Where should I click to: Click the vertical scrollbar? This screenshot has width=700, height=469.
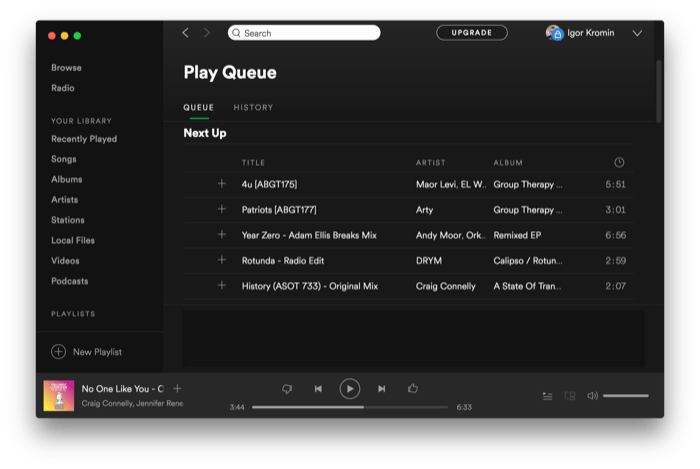click(x=659, y=91)
